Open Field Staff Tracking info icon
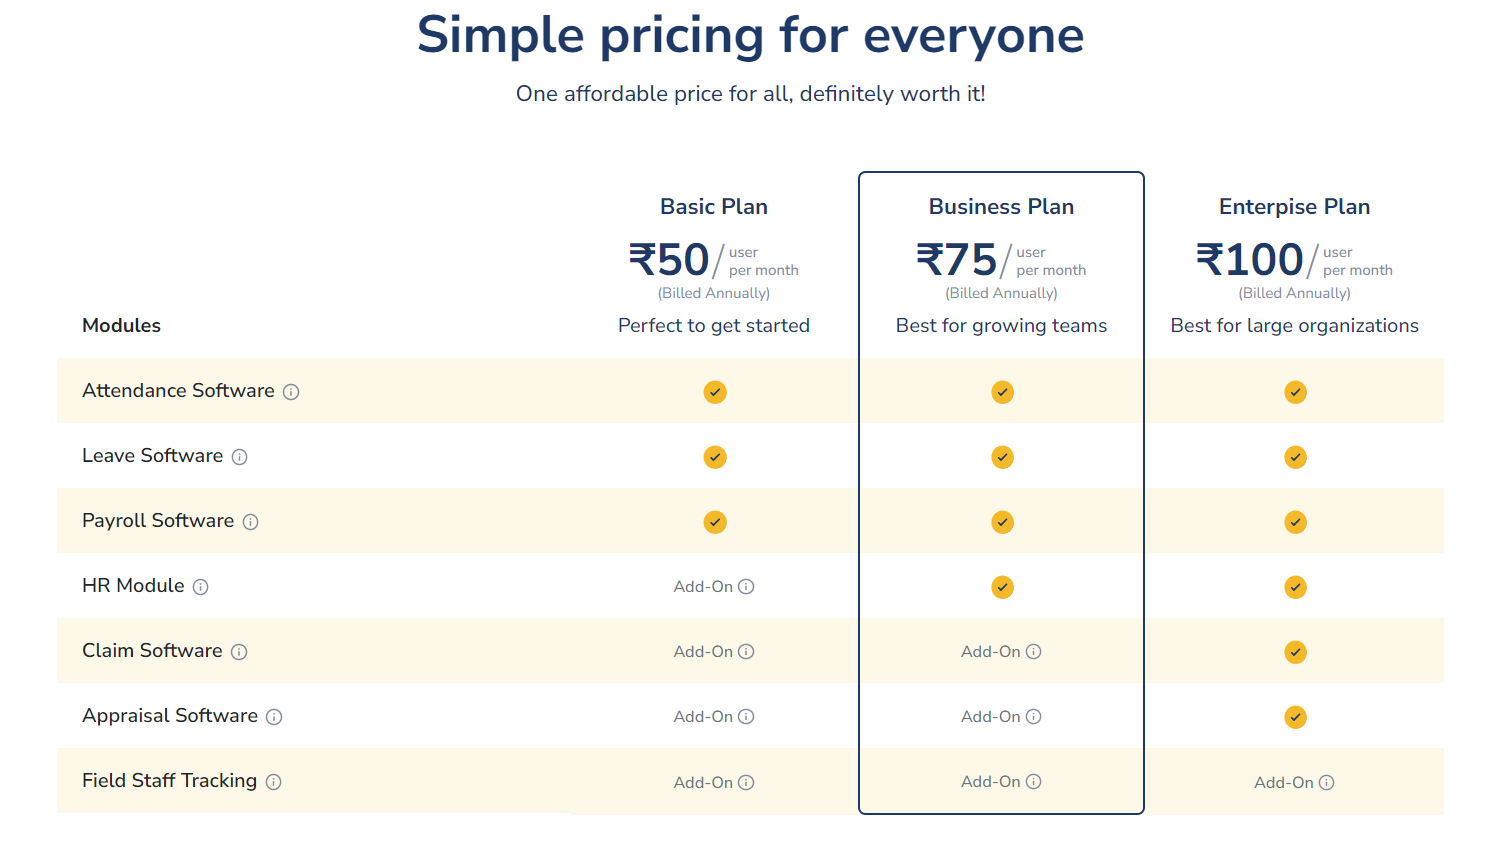The height and width of the screenshot is (845, 1497). pos(274,782)
